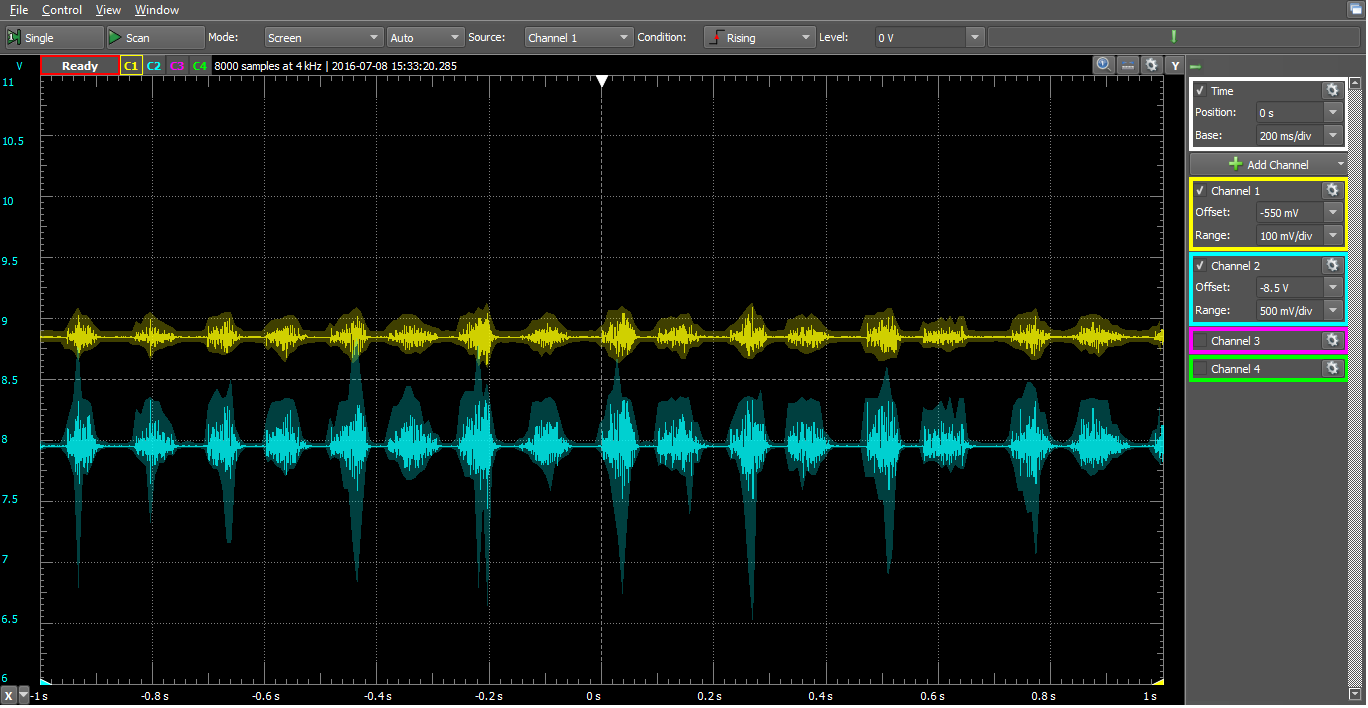Click the zoom magnifier icon above plot

pos(1104,65)
